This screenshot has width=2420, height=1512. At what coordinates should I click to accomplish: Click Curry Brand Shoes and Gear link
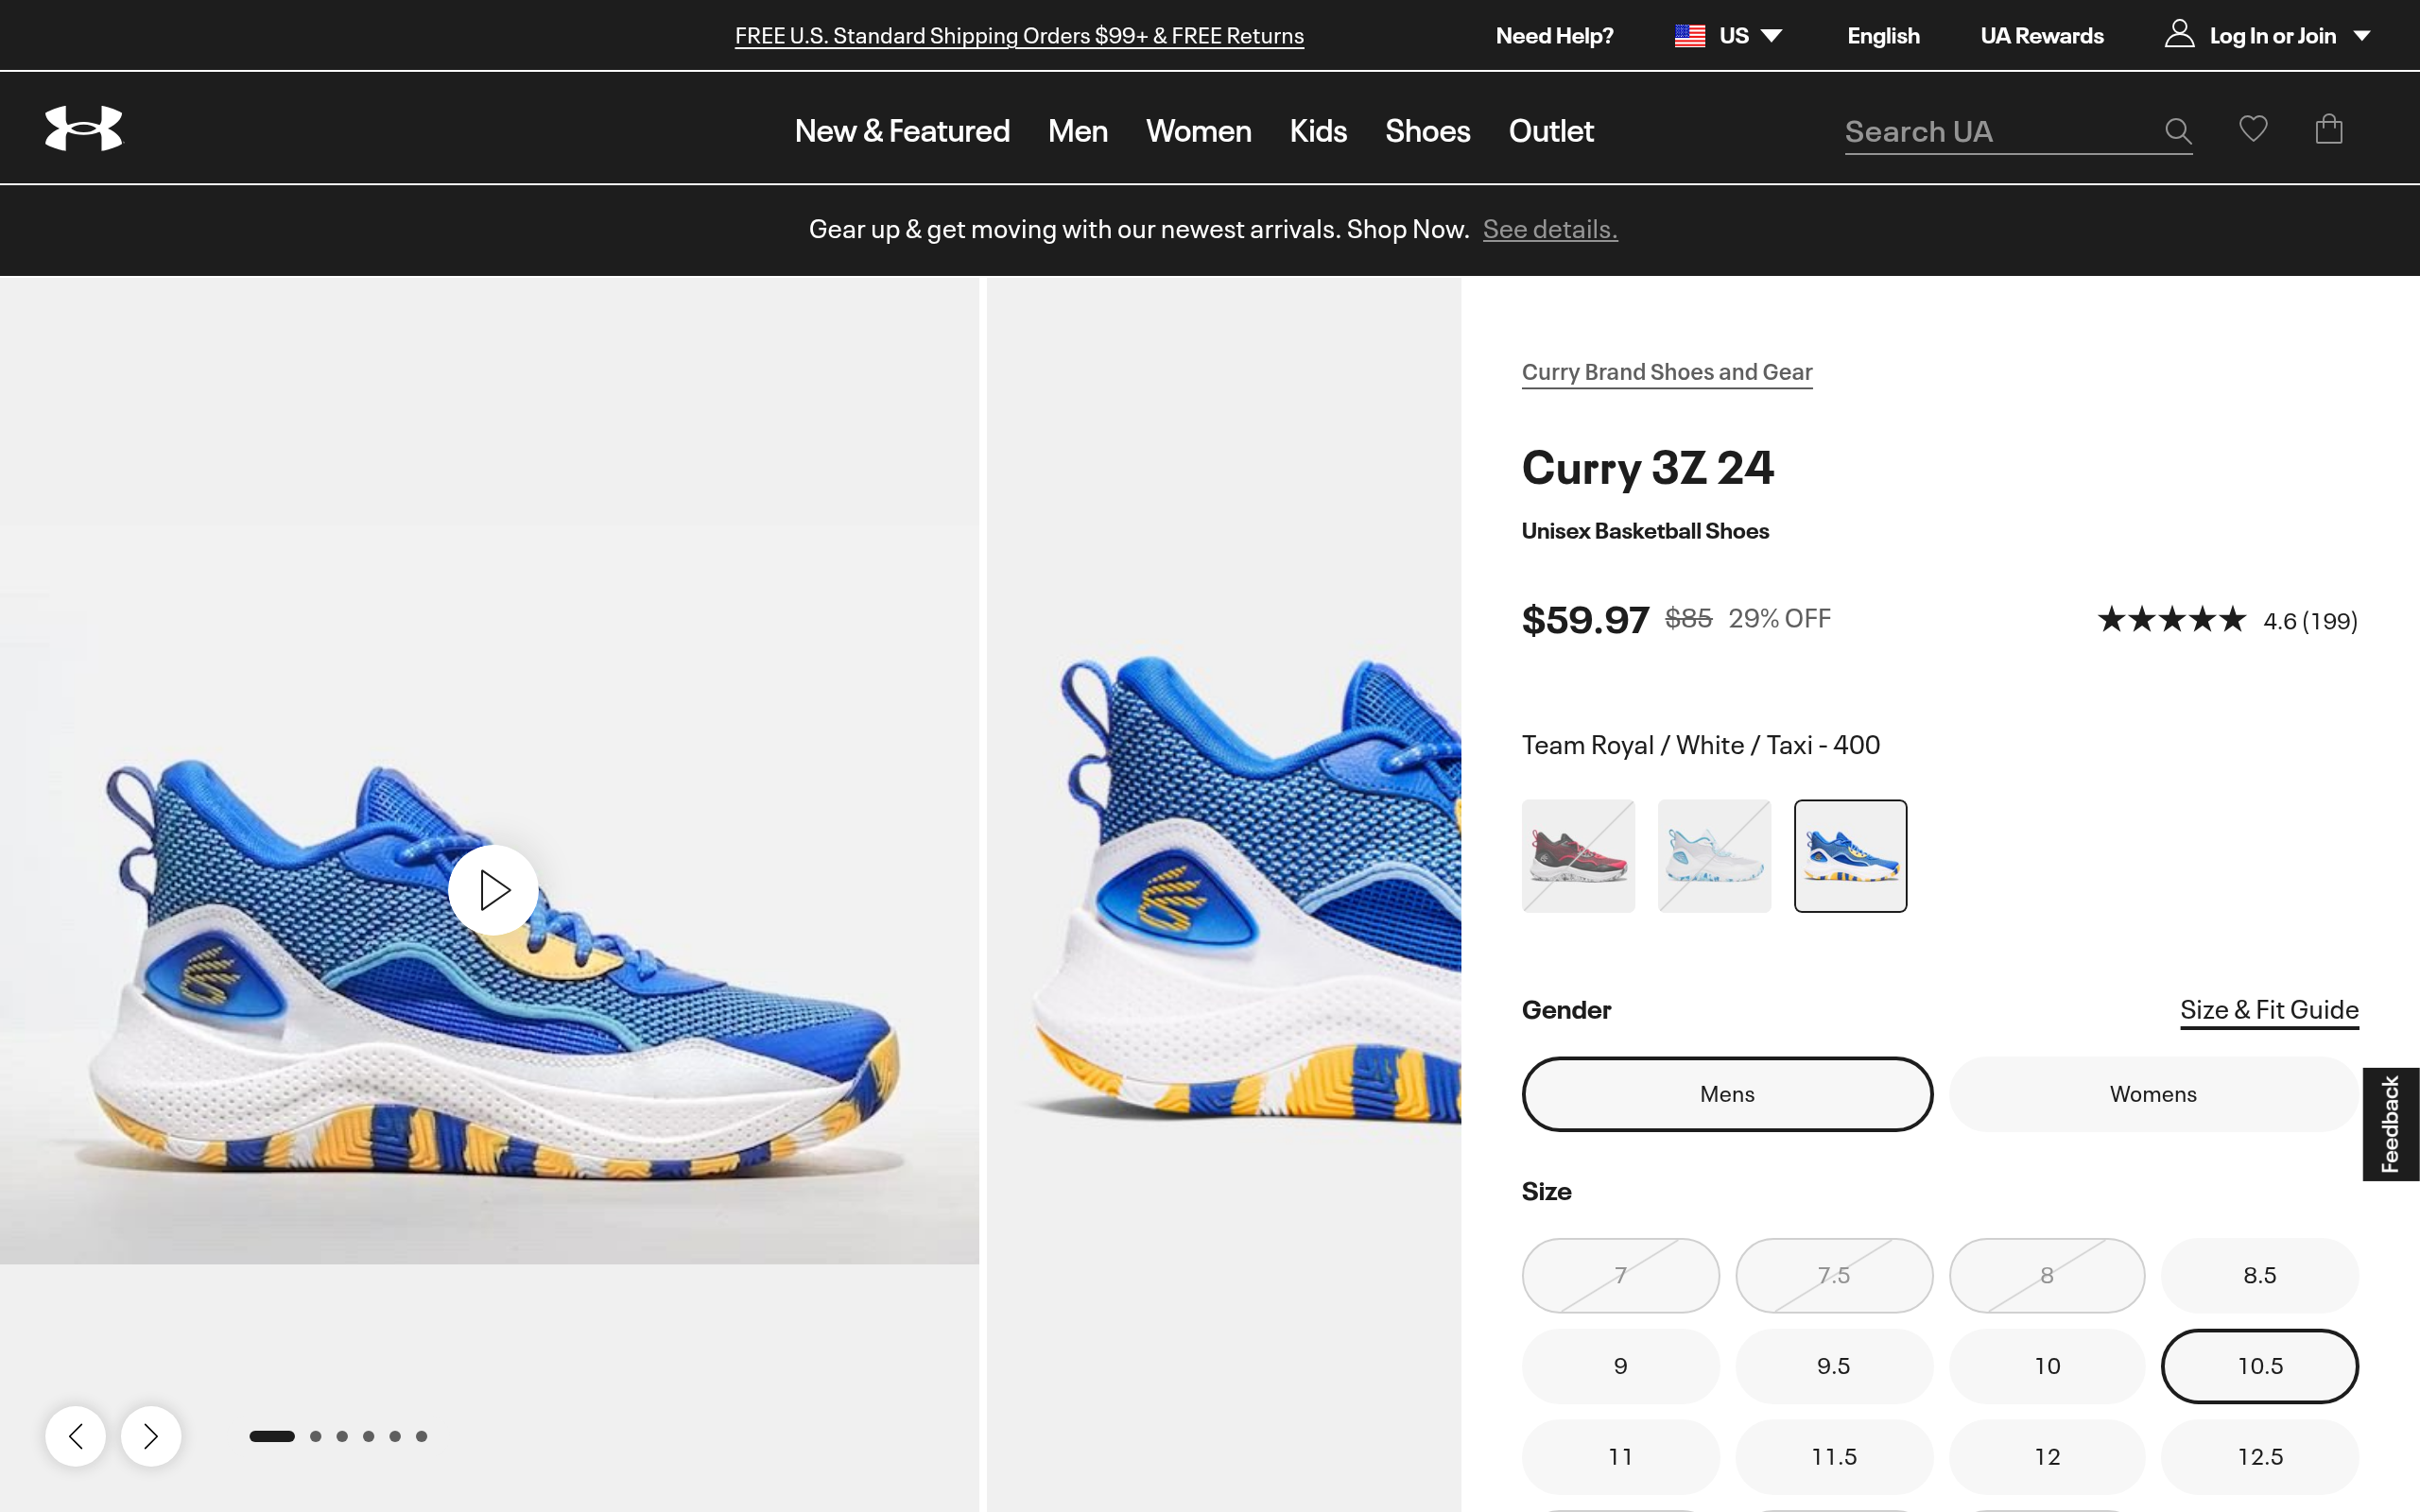1666,372
